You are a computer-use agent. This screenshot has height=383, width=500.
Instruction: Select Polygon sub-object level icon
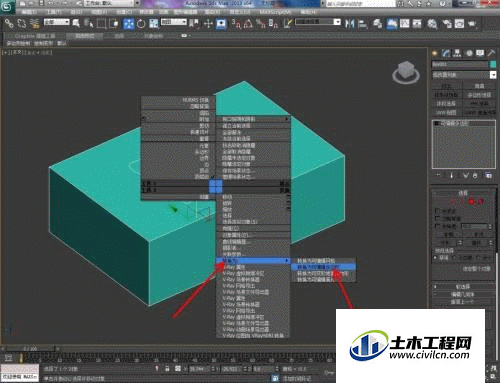471,201
